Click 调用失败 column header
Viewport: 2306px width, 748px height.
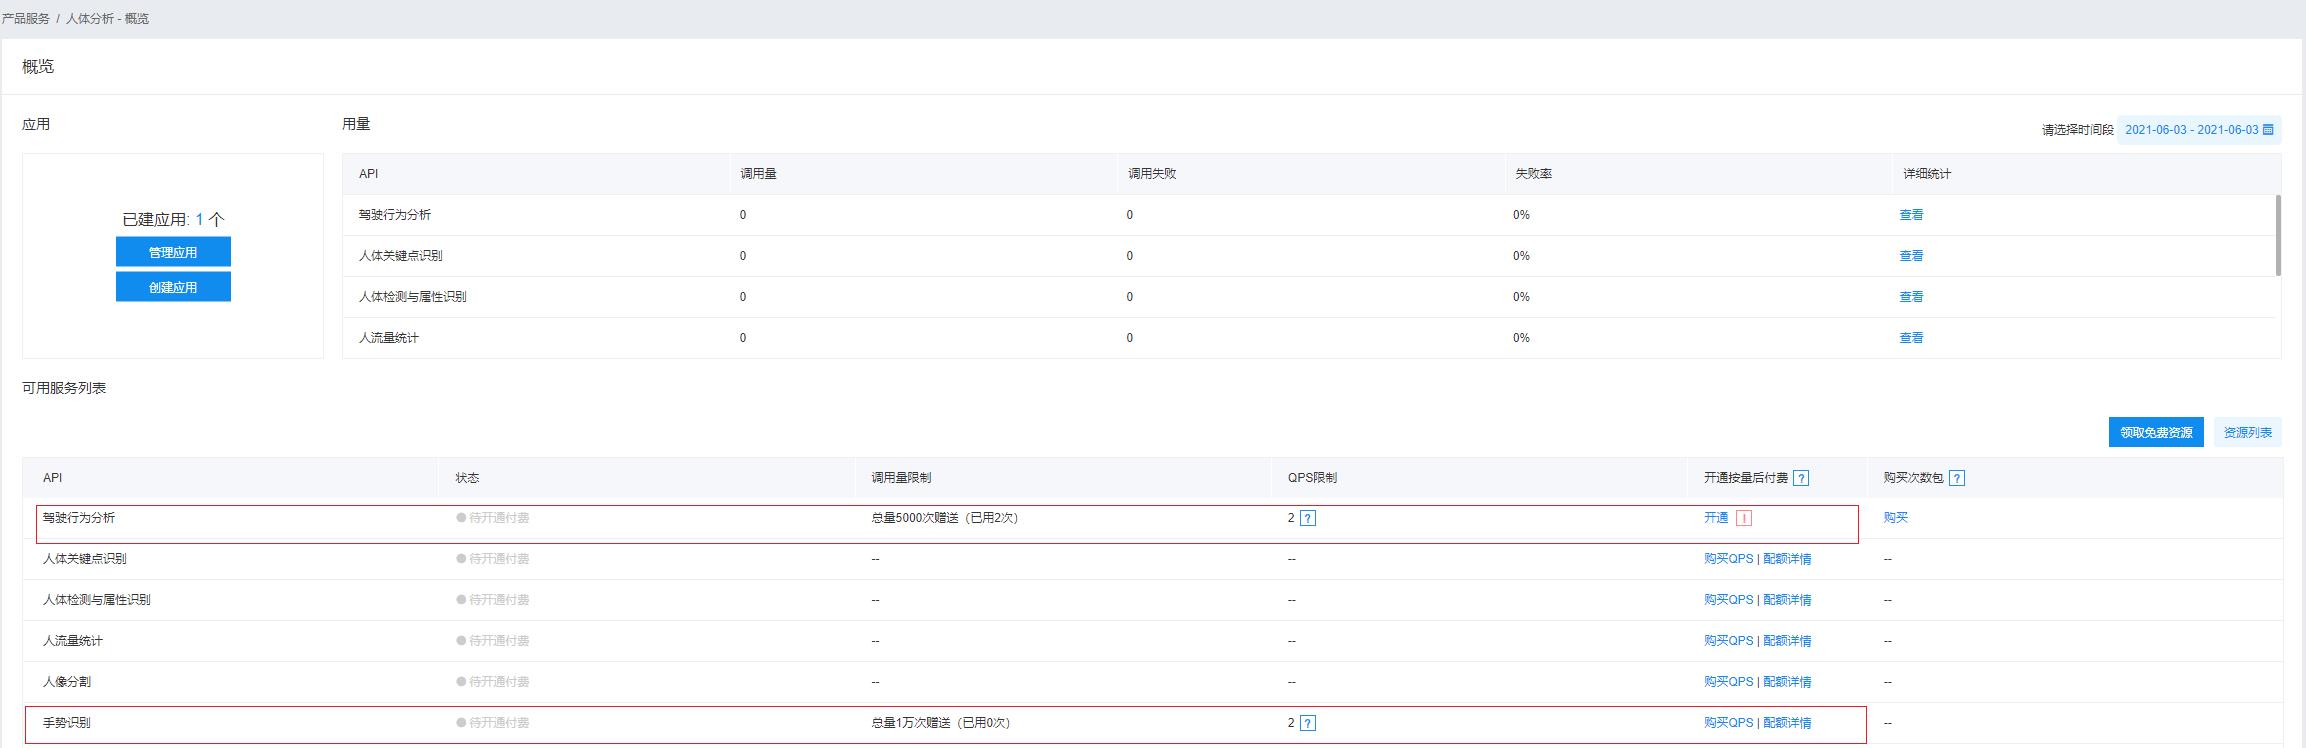(1151, 174)
